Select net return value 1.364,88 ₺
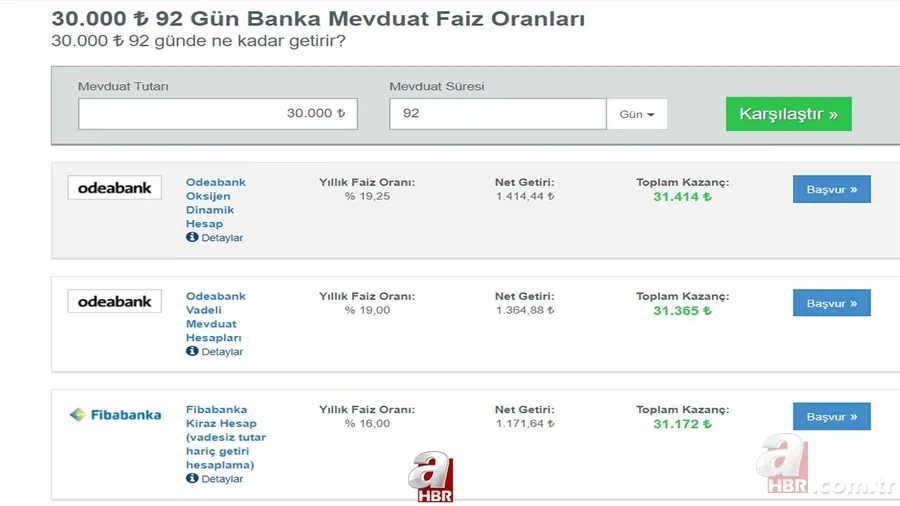 tap(525, 310)
